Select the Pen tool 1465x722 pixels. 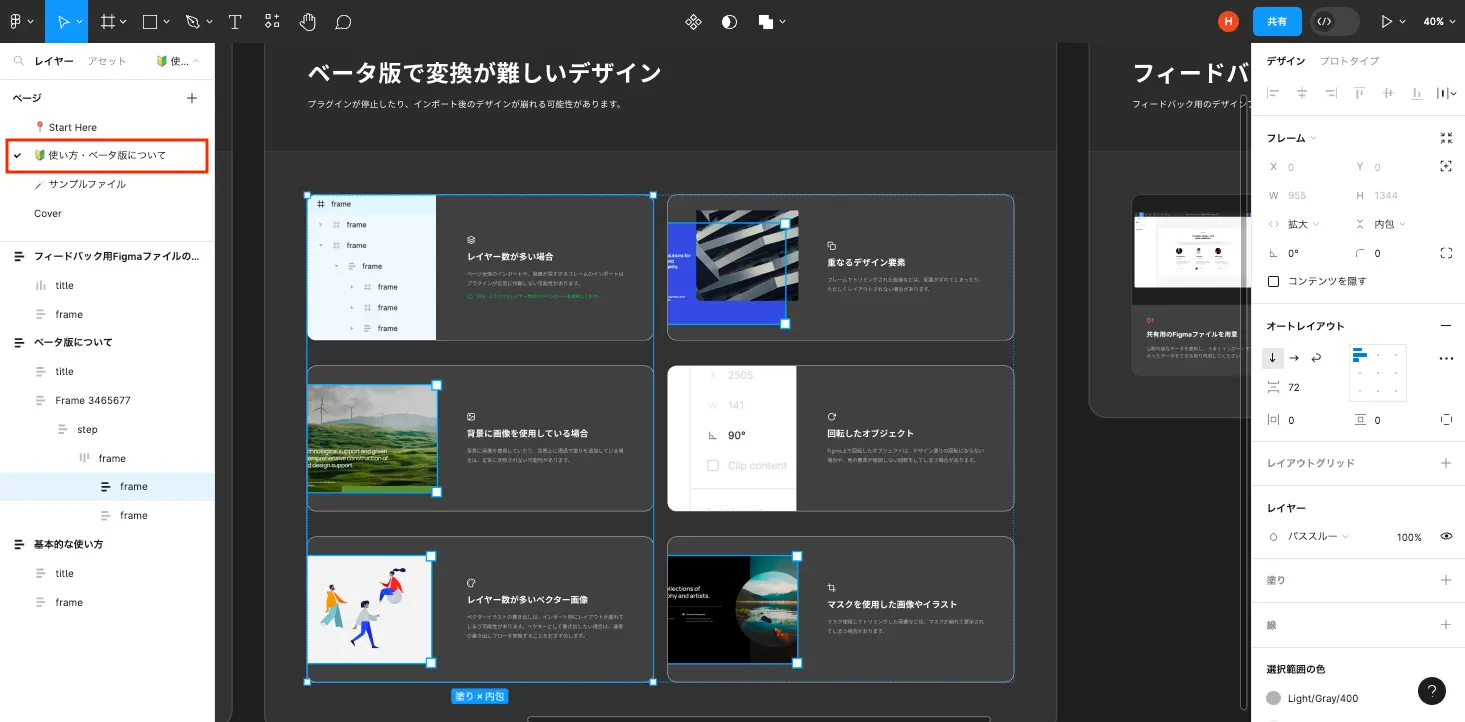click(x=192, y=21)
